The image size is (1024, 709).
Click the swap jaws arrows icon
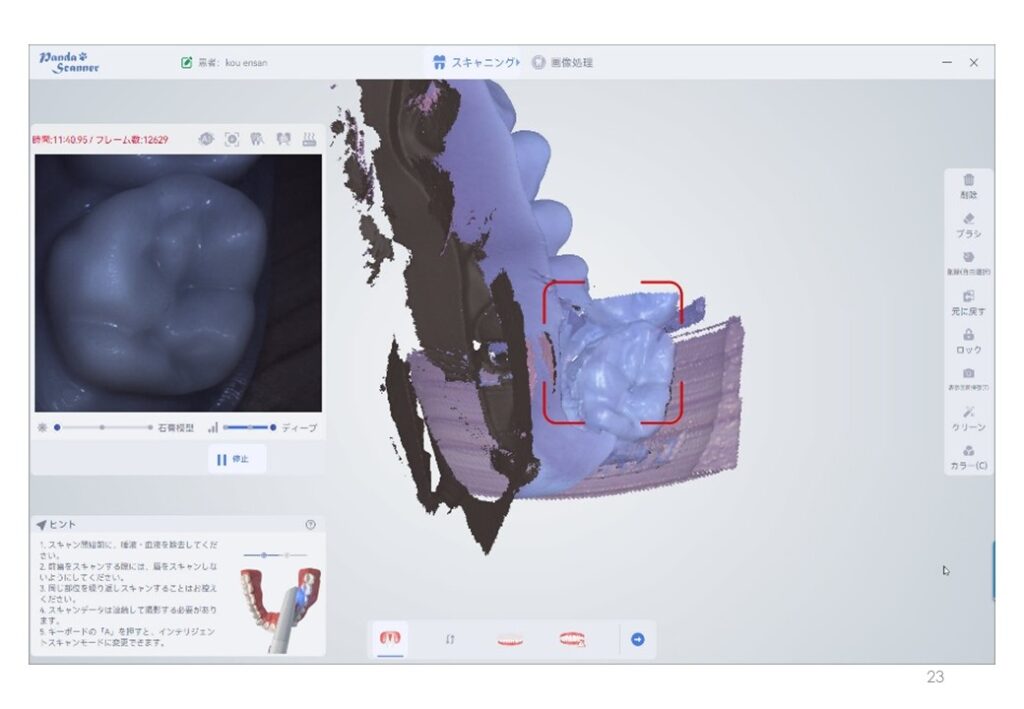[450, 639]
